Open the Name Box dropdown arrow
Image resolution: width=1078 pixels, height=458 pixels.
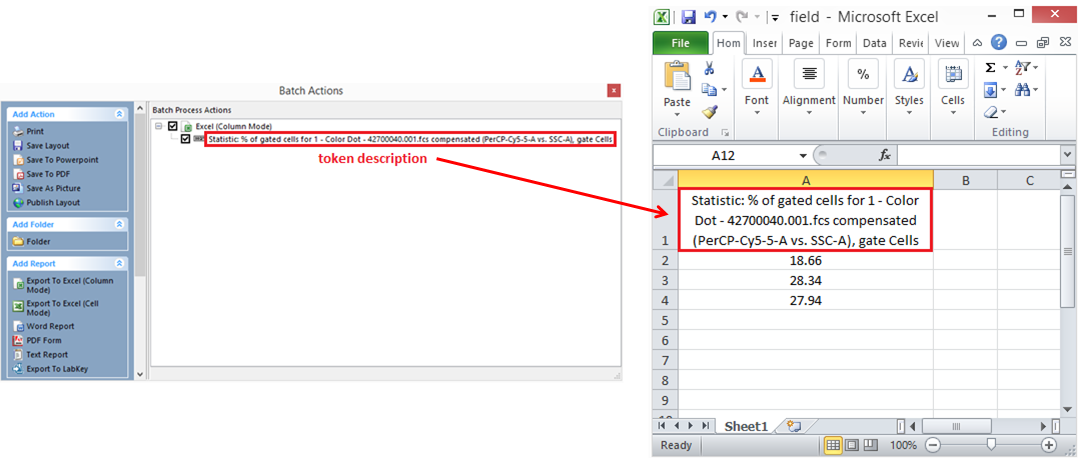(x=803, y=156)
